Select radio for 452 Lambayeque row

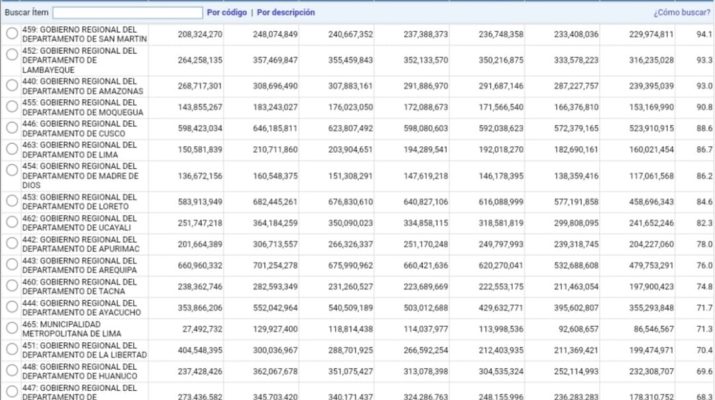12,54
